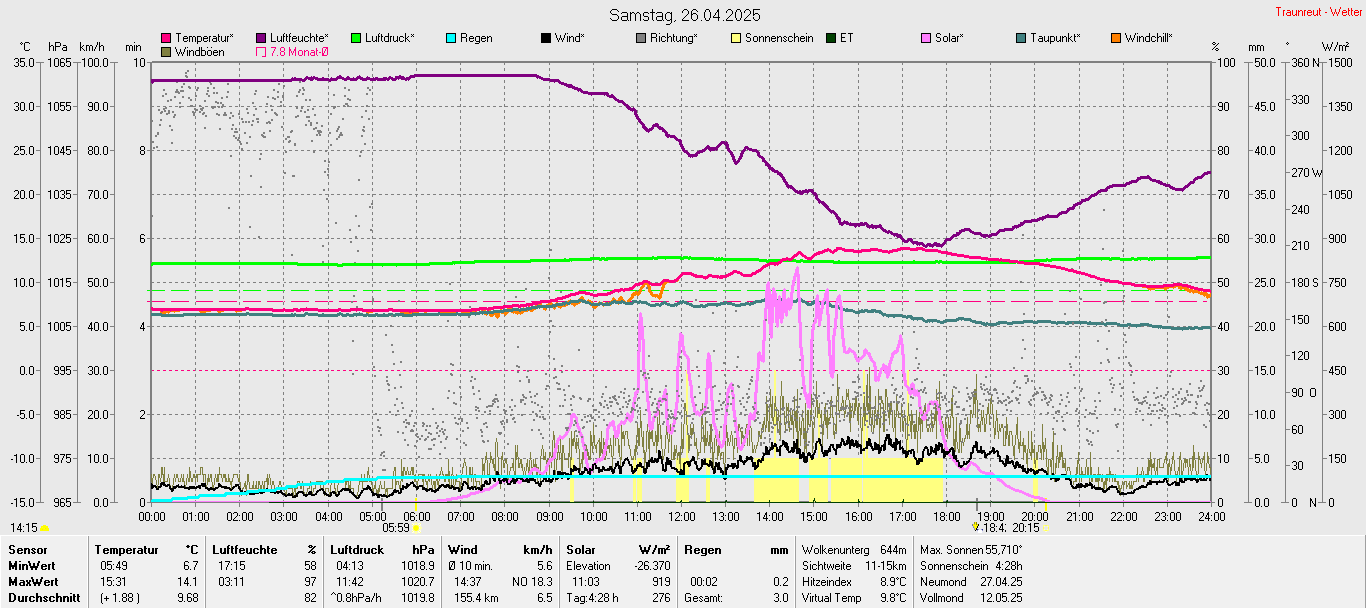Viewport: 1366px width, 608px height.
Task: Select the Windböen legend label
Action: 199,51
